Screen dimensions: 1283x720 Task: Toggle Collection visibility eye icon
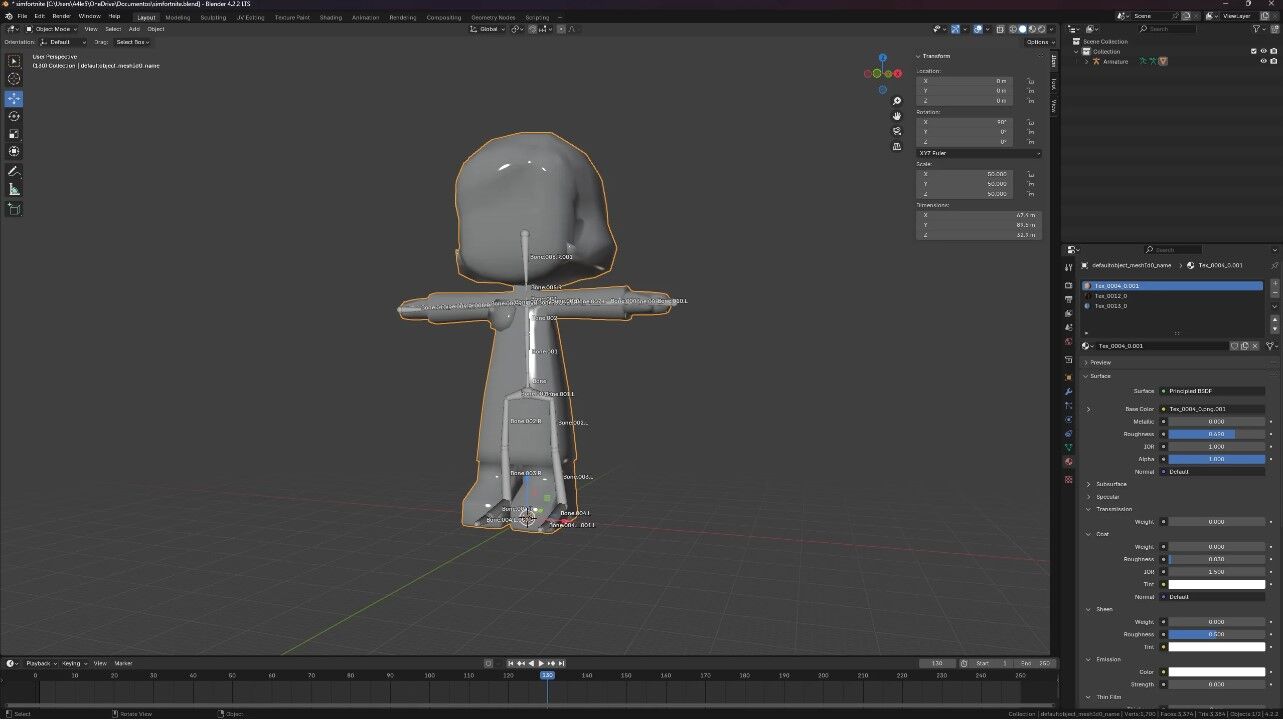pos(1264,51)
